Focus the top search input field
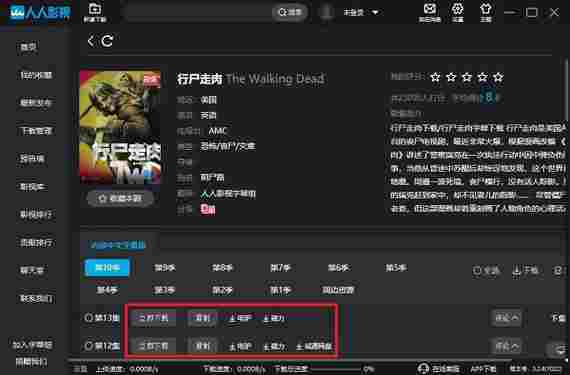Viewport: 570px width, 375px height. click(x=198, y=12)
